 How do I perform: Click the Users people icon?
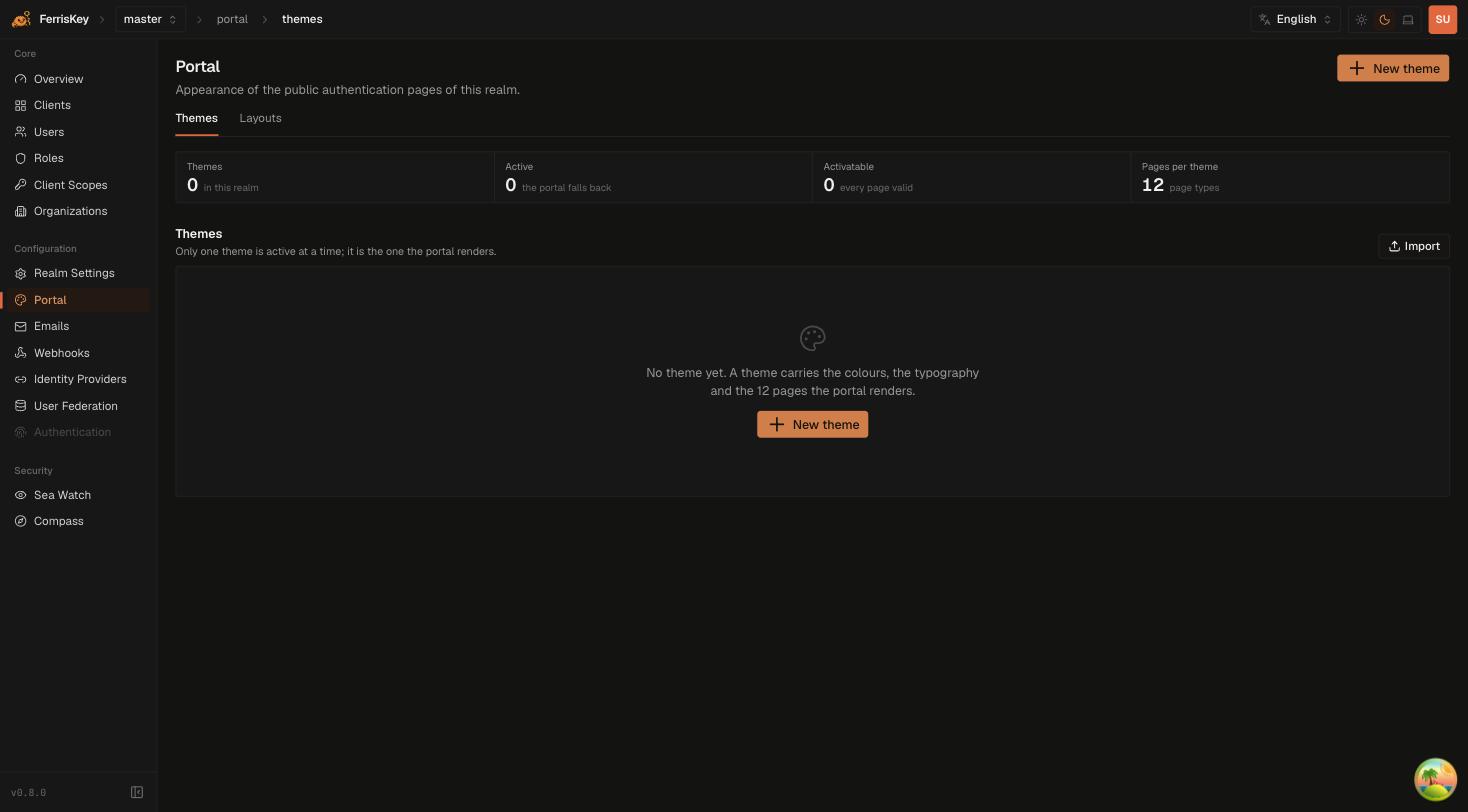click(20, 132)
